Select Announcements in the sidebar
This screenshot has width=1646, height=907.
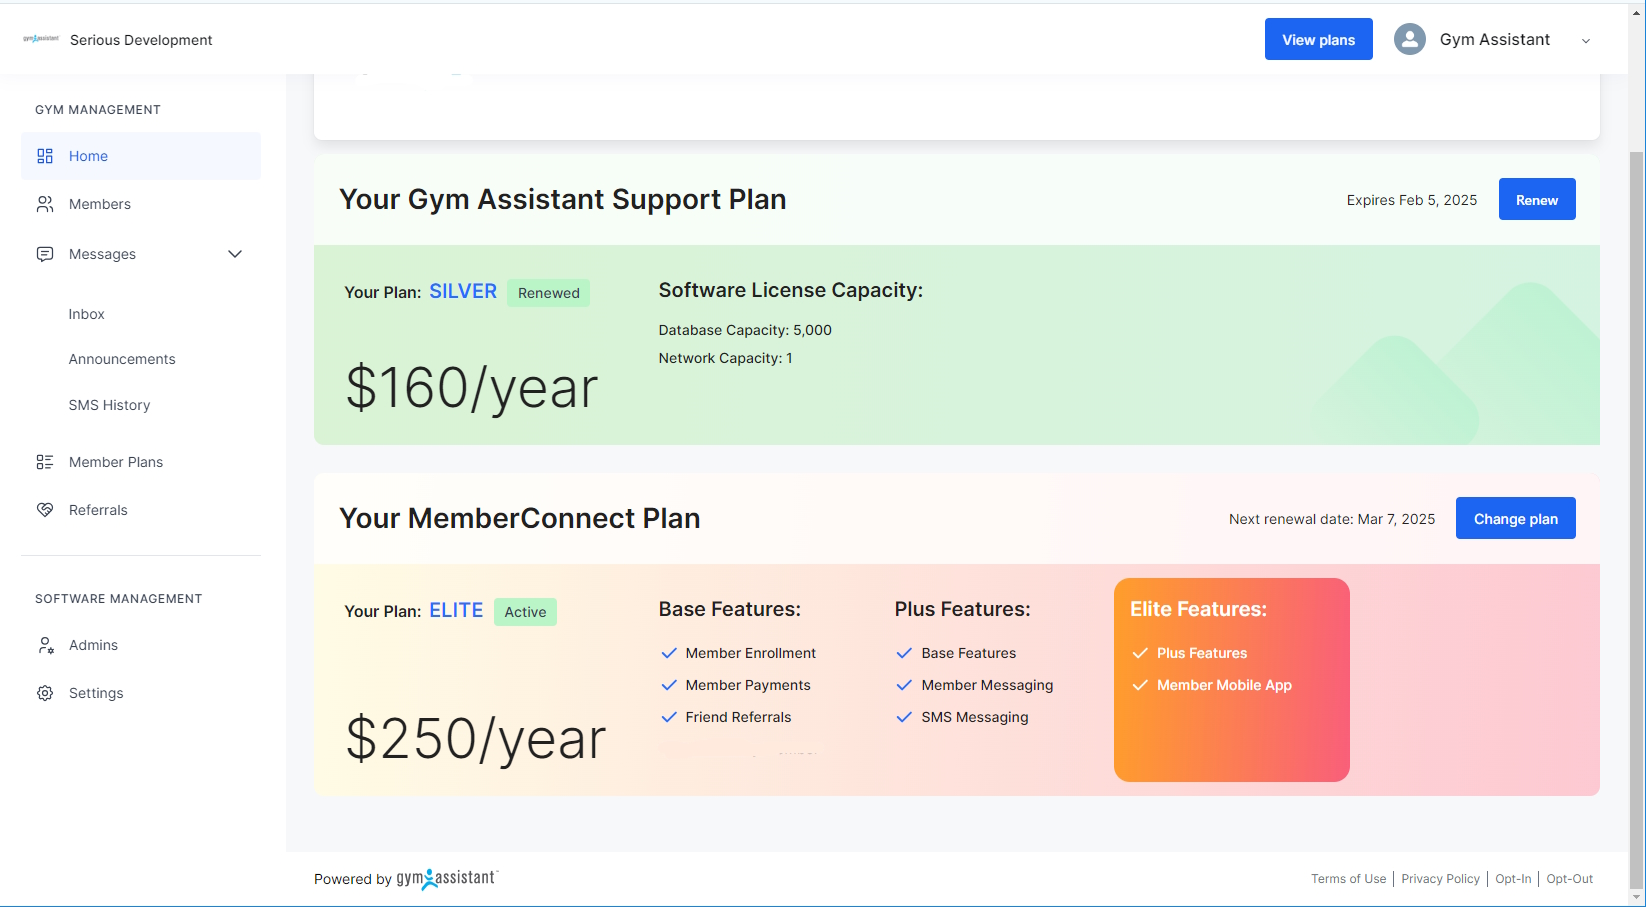point(122,358)
